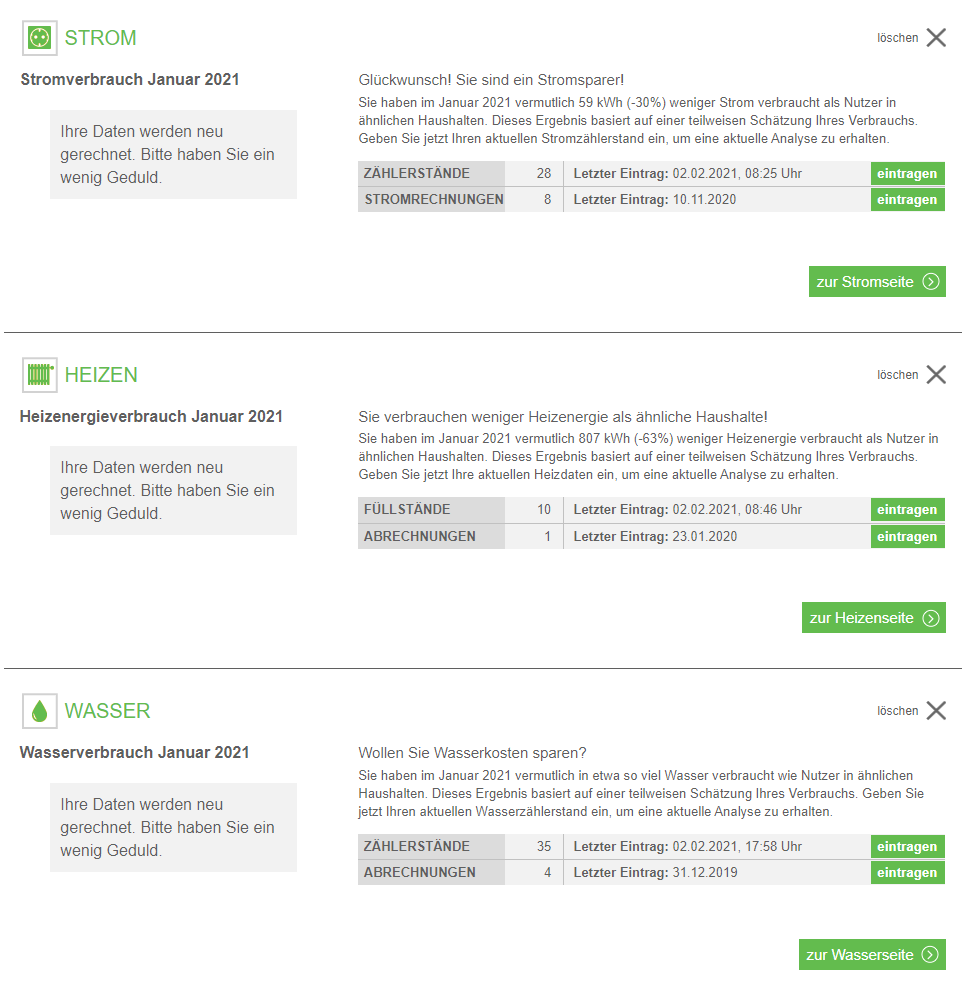967x989 pixels.
Task: Click the Wasser water drop icon
Action: [40, 711]
